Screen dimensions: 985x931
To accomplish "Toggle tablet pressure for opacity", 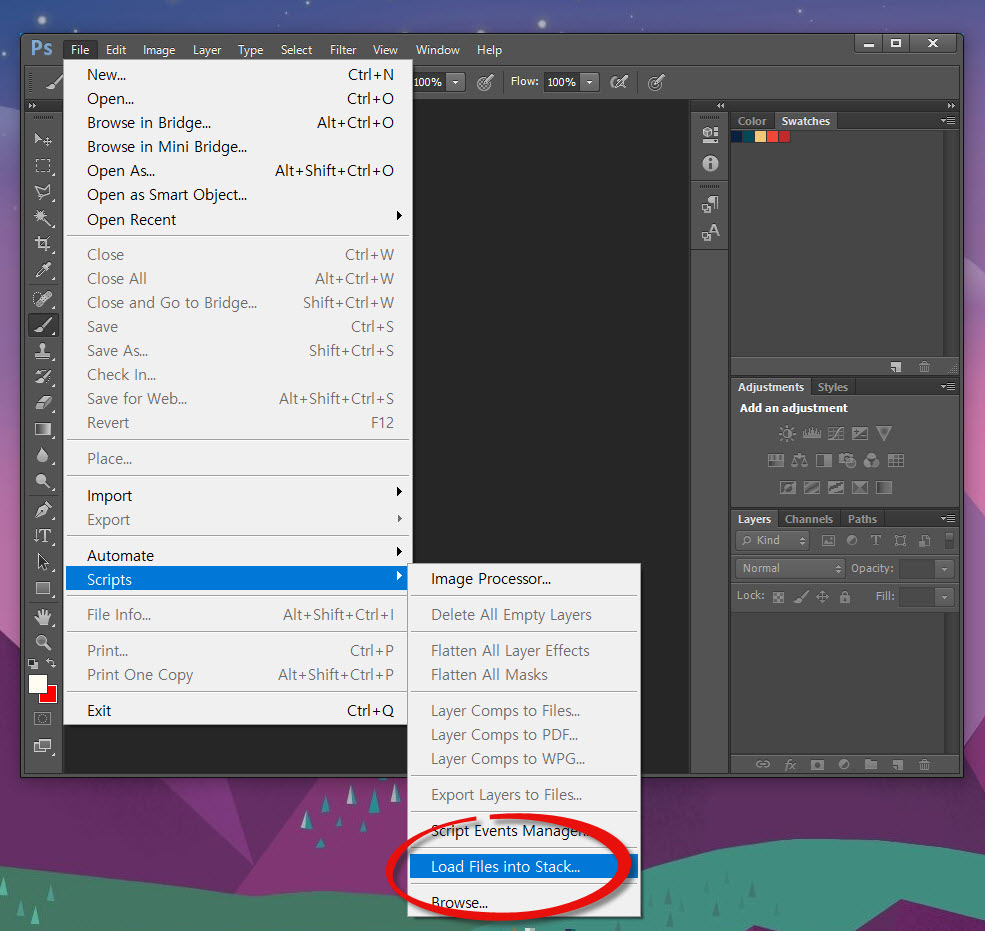I will [484, 82].
